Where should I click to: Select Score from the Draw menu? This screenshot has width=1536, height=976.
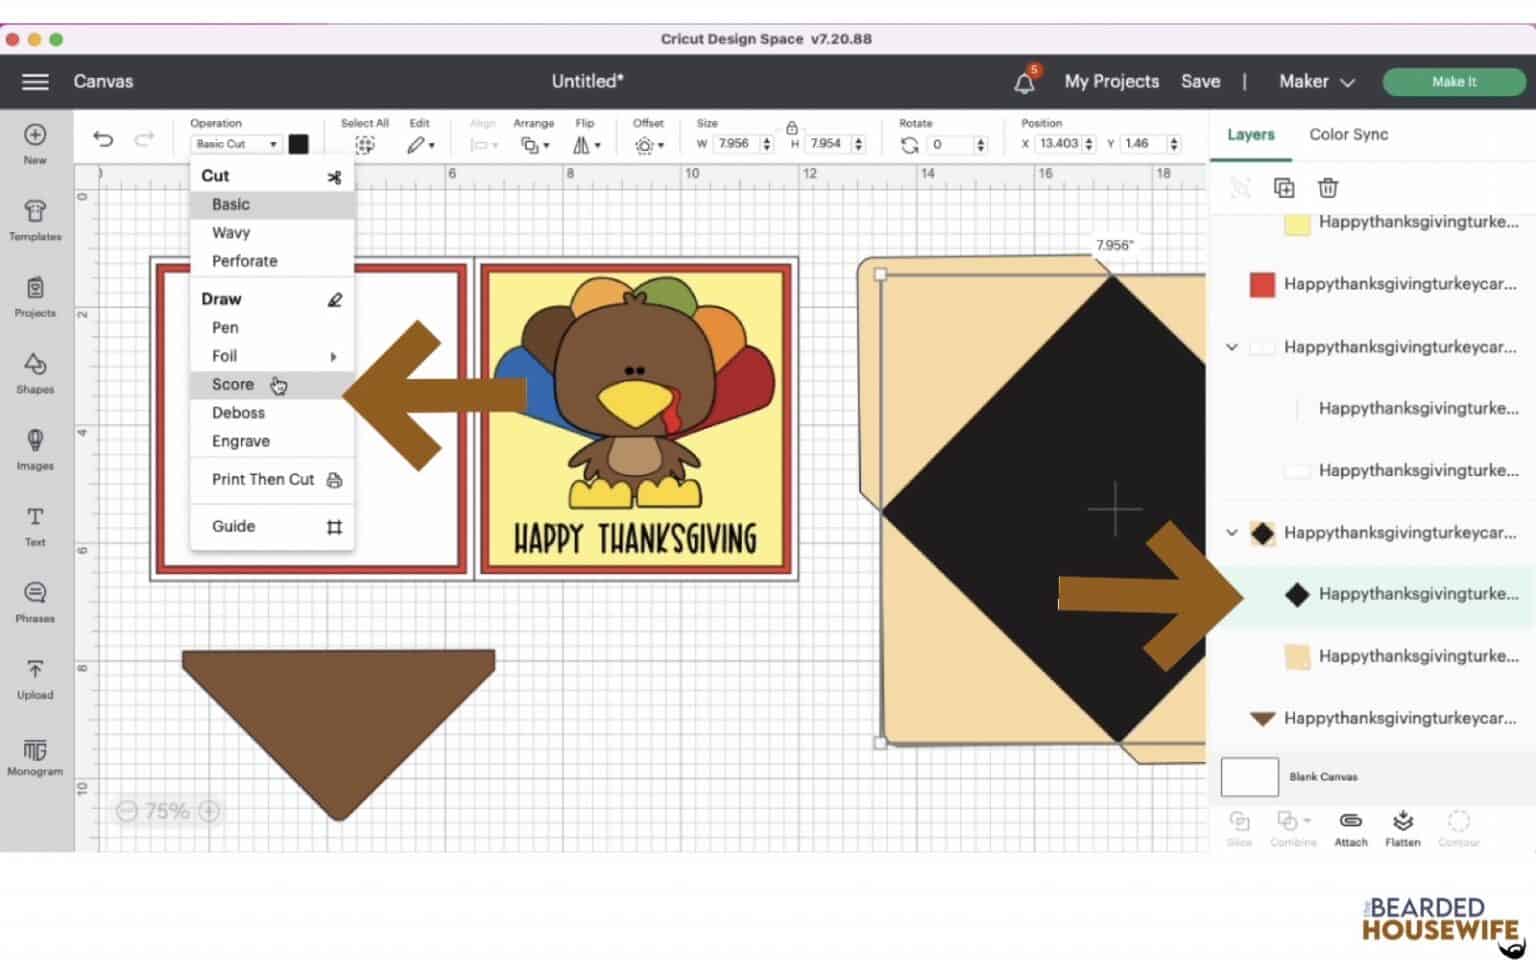point(232,384)
